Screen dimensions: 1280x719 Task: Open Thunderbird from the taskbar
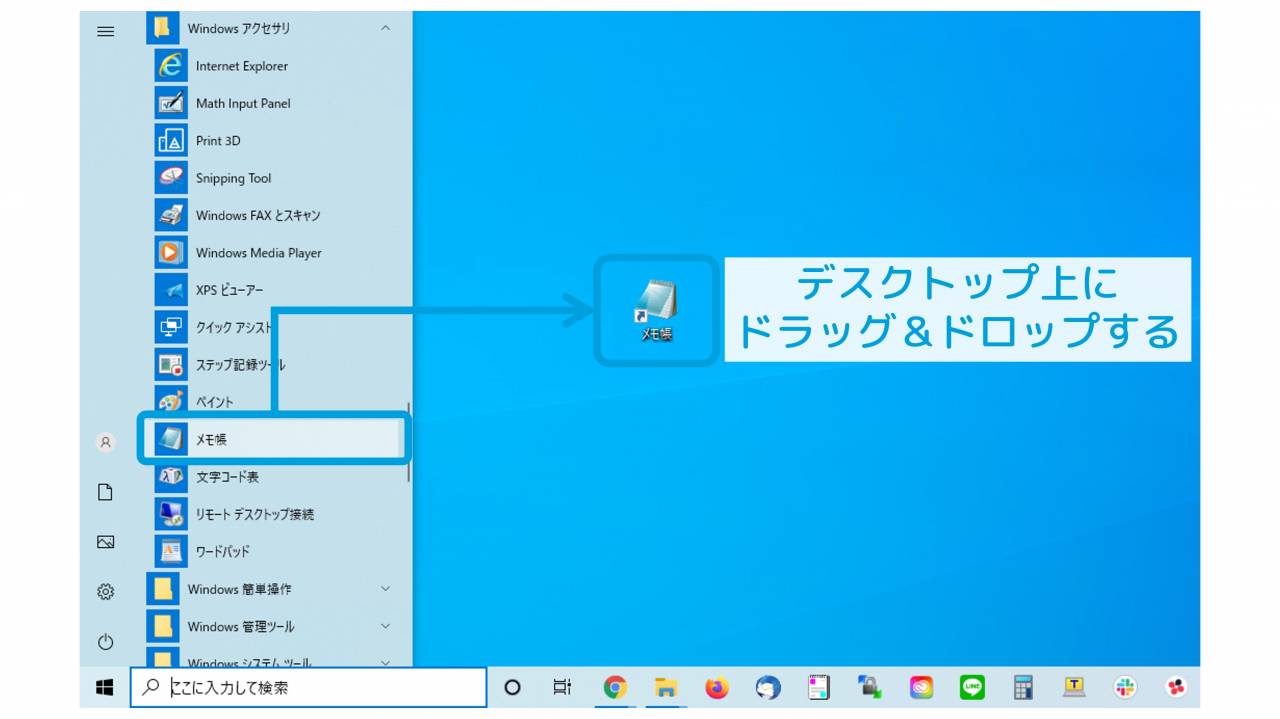768,687
